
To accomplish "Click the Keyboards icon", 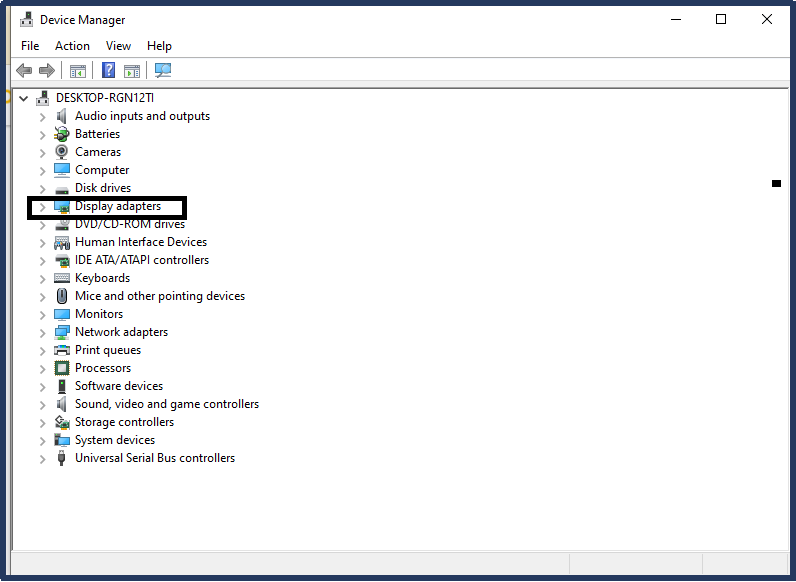I will [x=61, y=278].
